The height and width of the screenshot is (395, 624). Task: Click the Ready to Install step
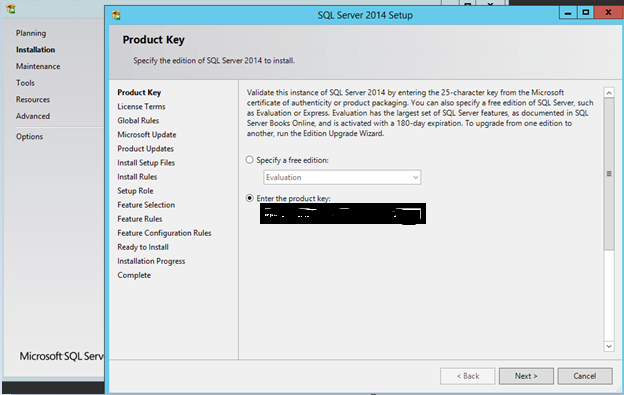[143, 247]
